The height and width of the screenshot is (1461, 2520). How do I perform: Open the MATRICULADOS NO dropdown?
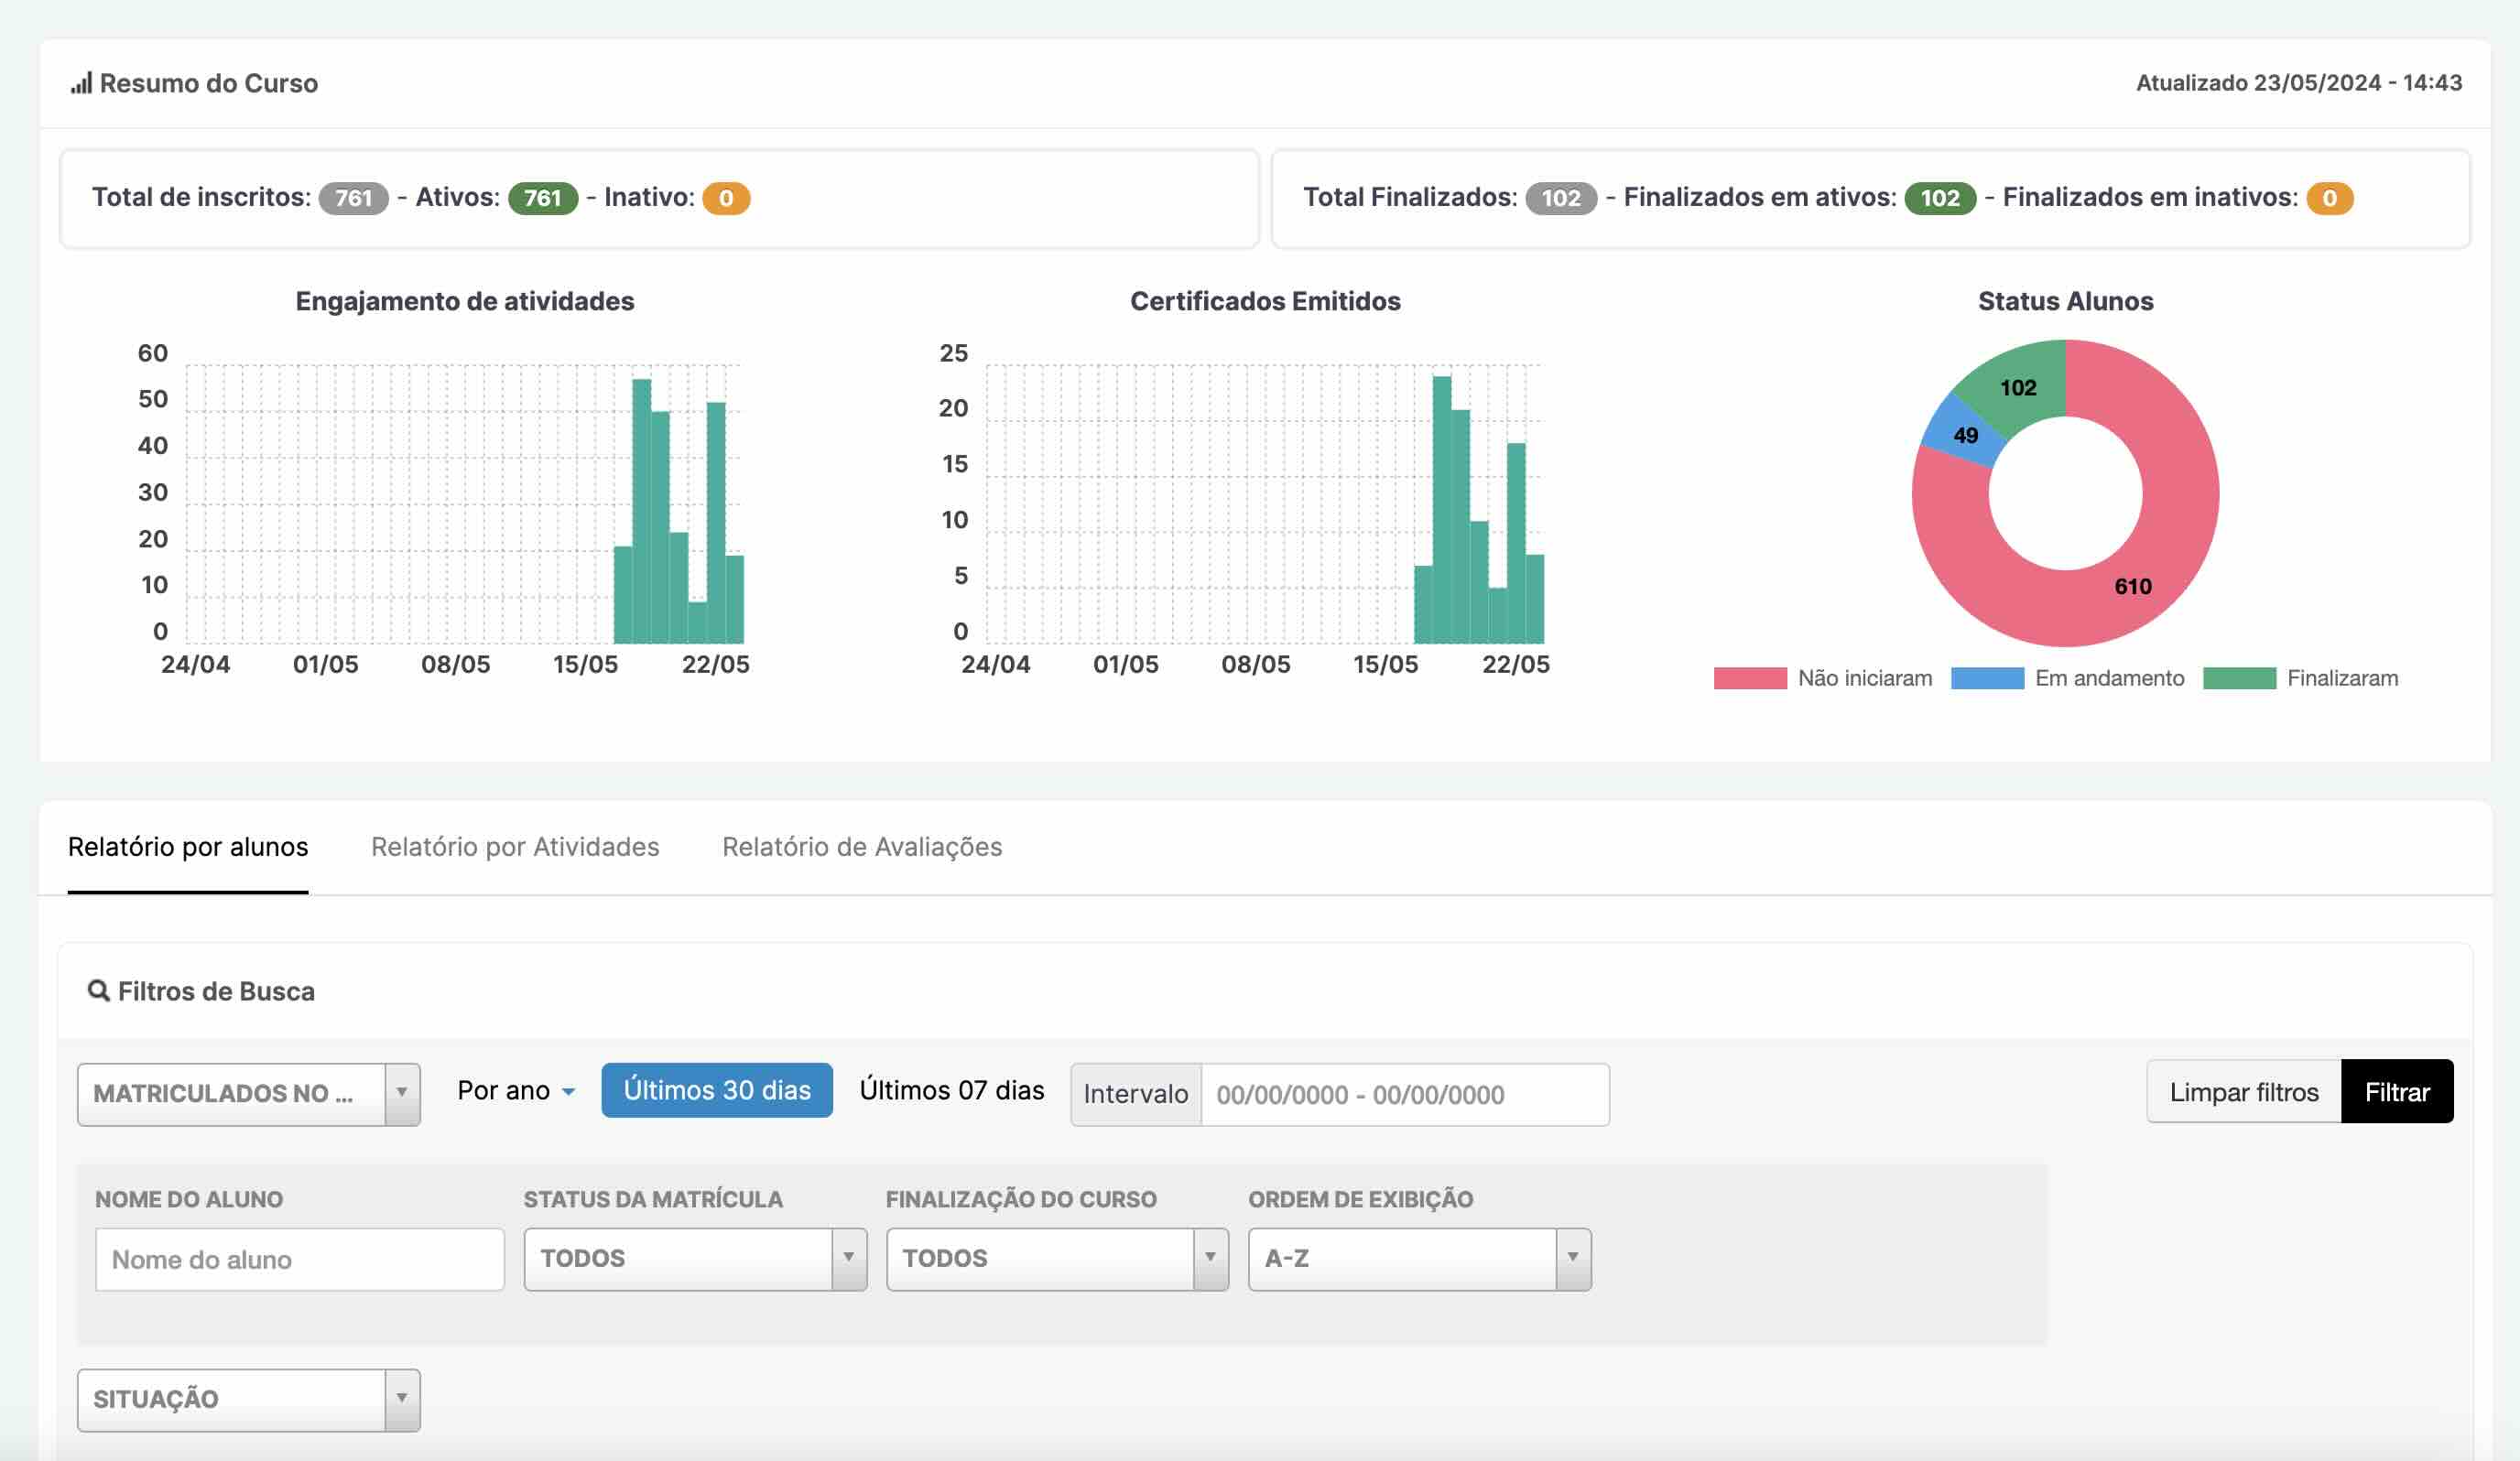(x=249, y=1094)
